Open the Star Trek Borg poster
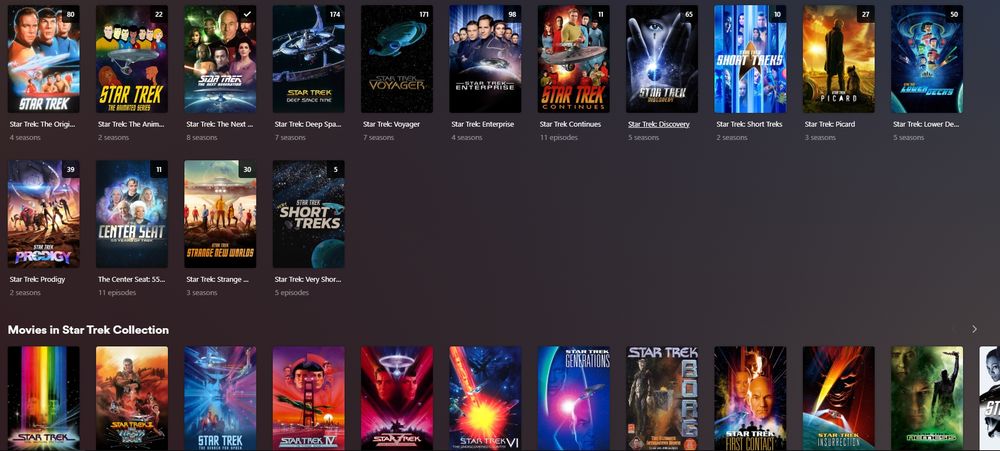The height and width of the screenshot is (451, 1000). tap(662, 399)
